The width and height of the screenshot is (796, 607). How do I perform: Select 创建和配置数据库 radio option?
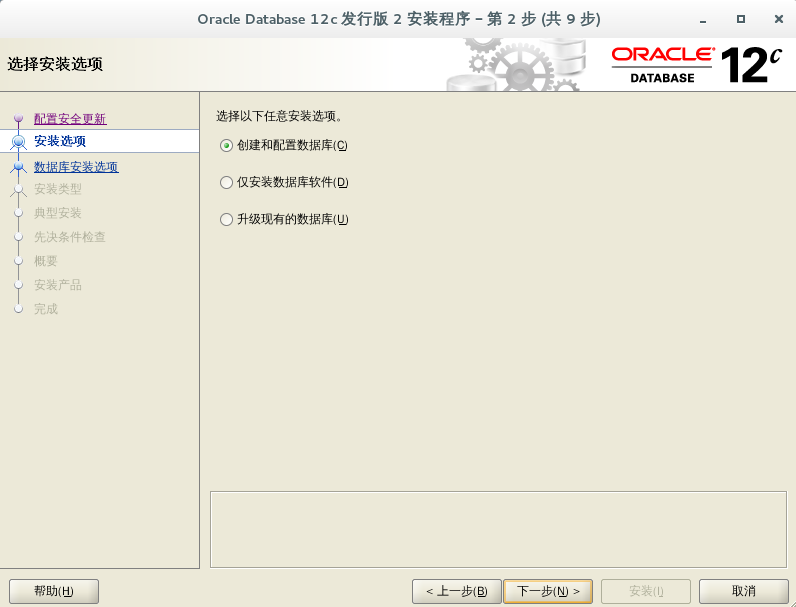click(x=226, y=146)
